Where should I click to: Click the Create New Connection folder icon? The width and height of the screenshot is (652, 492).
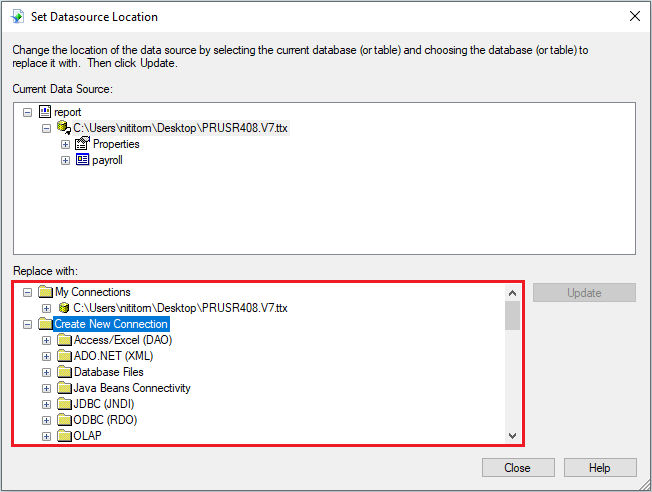(45, 324)
